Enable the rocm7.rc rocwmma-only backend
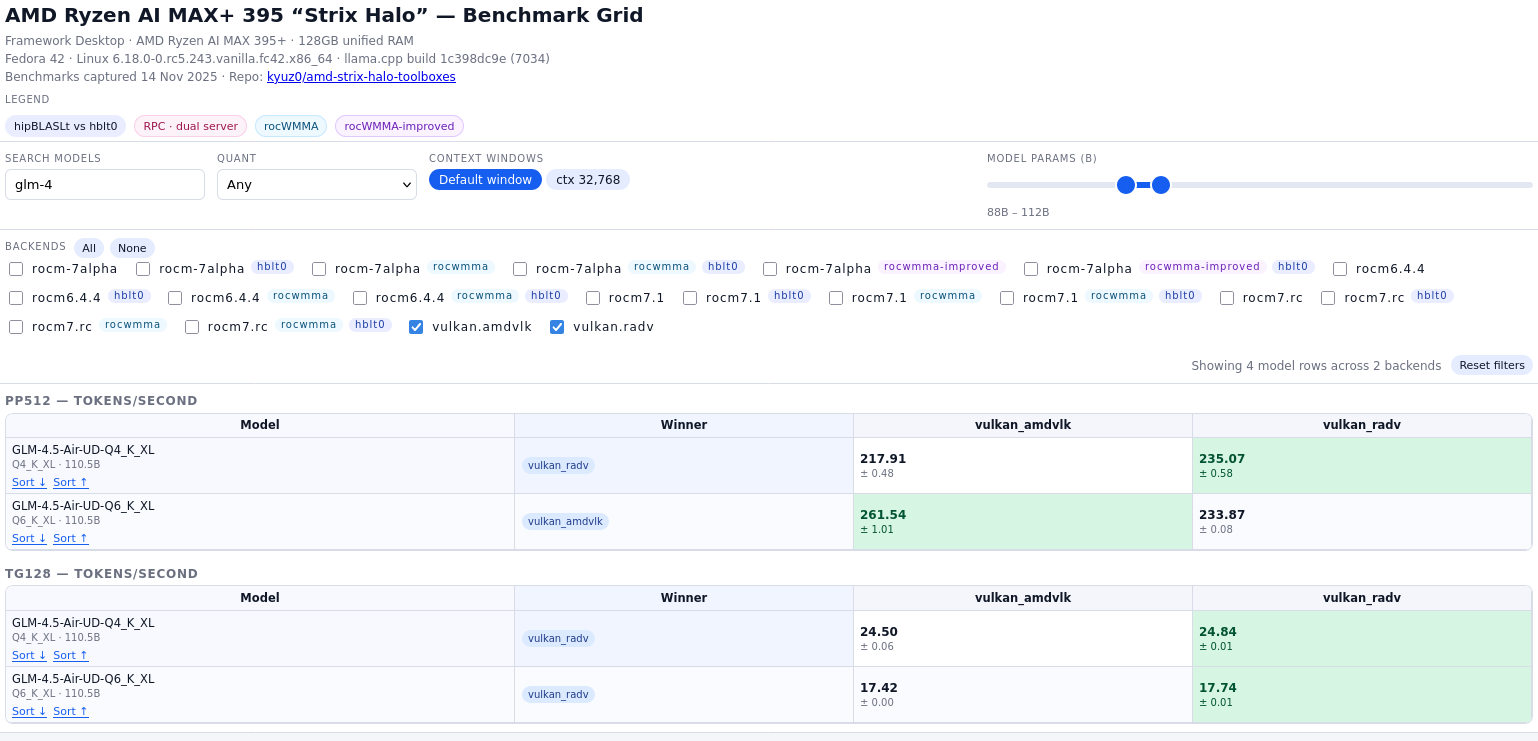 (x=16, y=327)
